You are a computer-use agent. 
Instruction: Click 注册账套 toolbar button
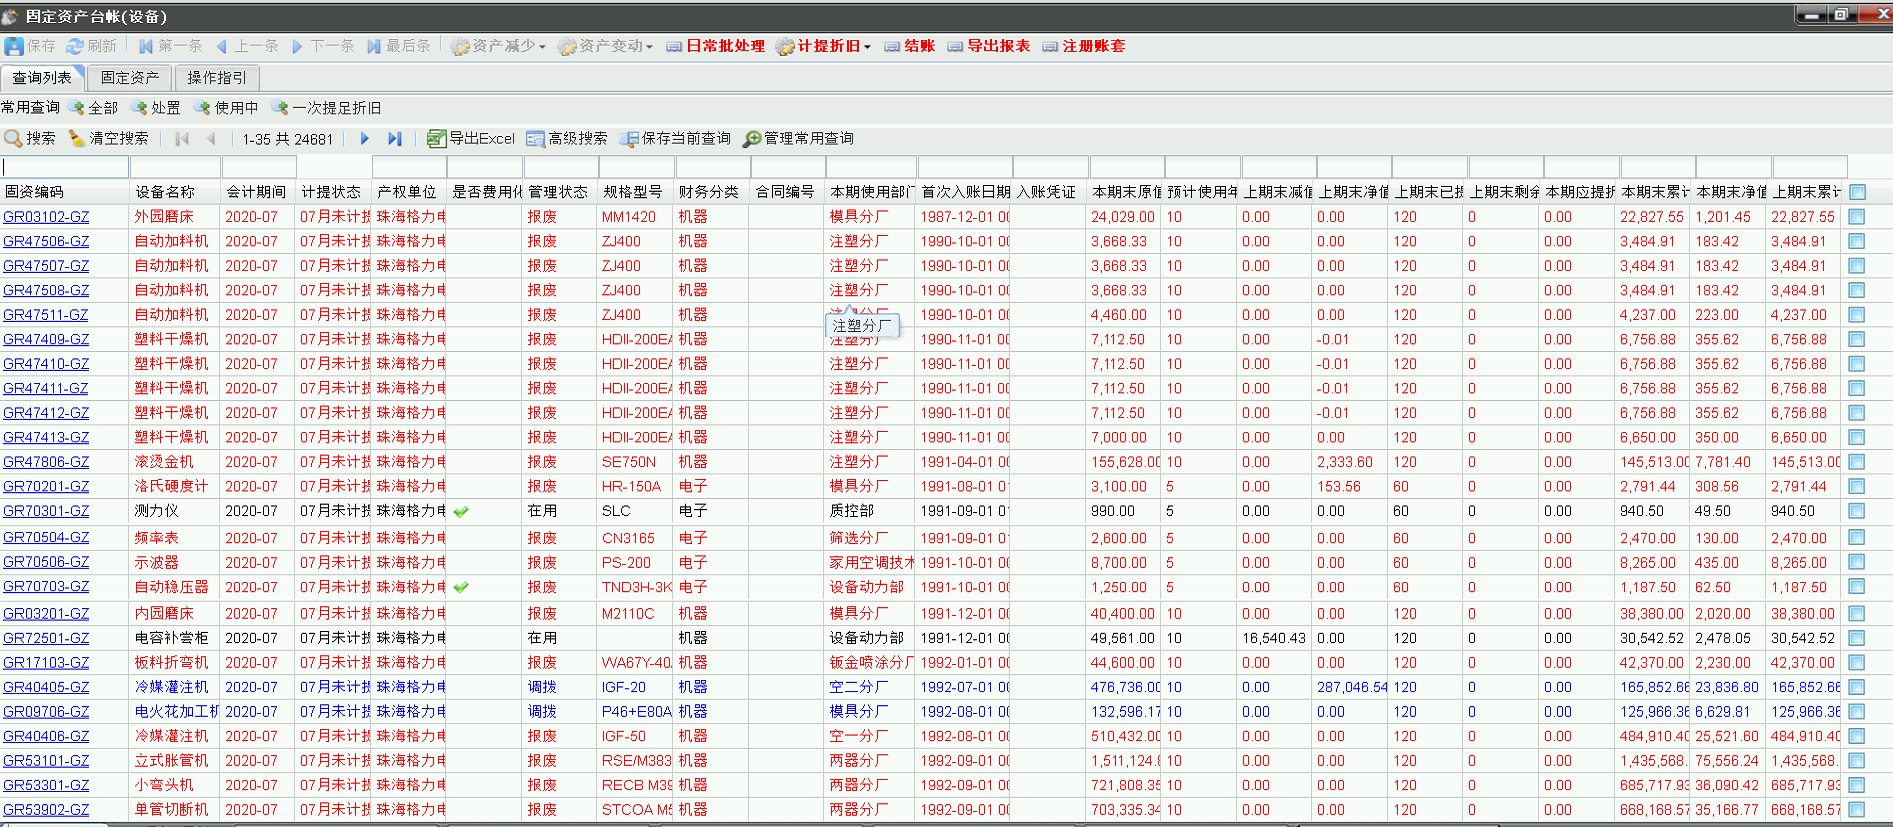point(1084,46)
